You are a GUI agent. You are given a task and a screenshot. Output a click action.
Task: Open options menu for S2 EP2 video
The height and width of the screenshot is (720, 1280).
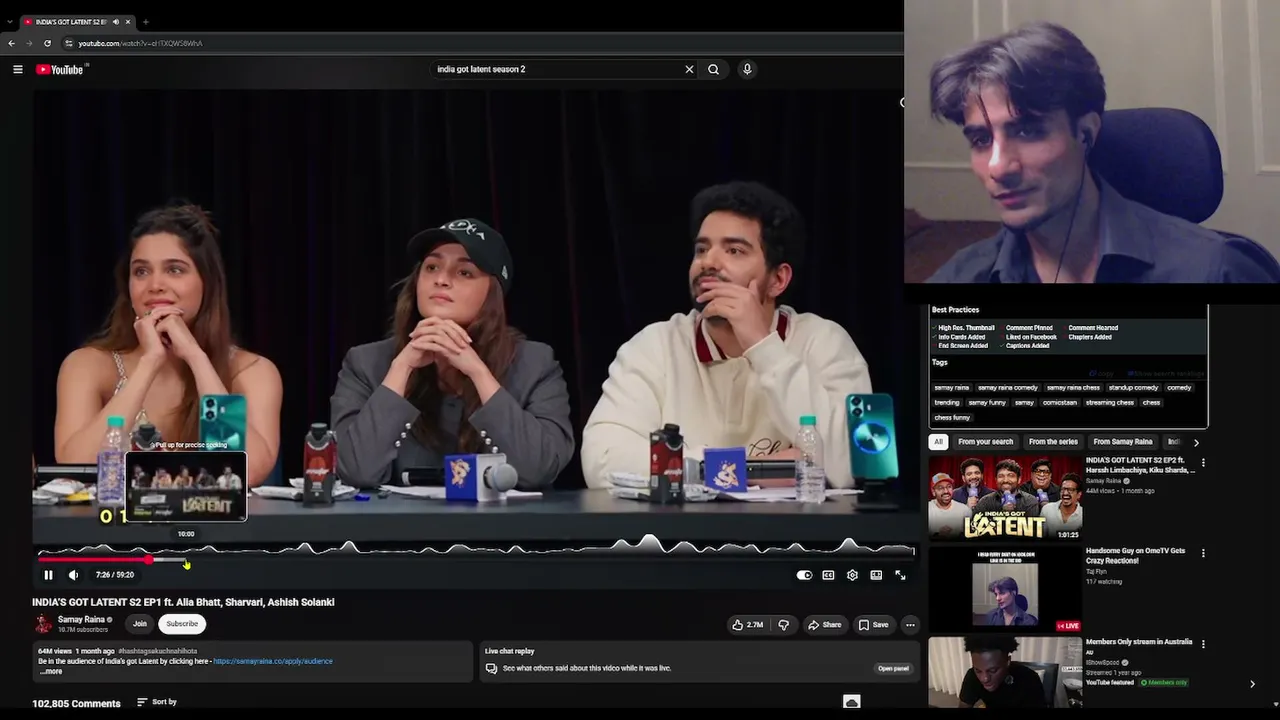1203,463
